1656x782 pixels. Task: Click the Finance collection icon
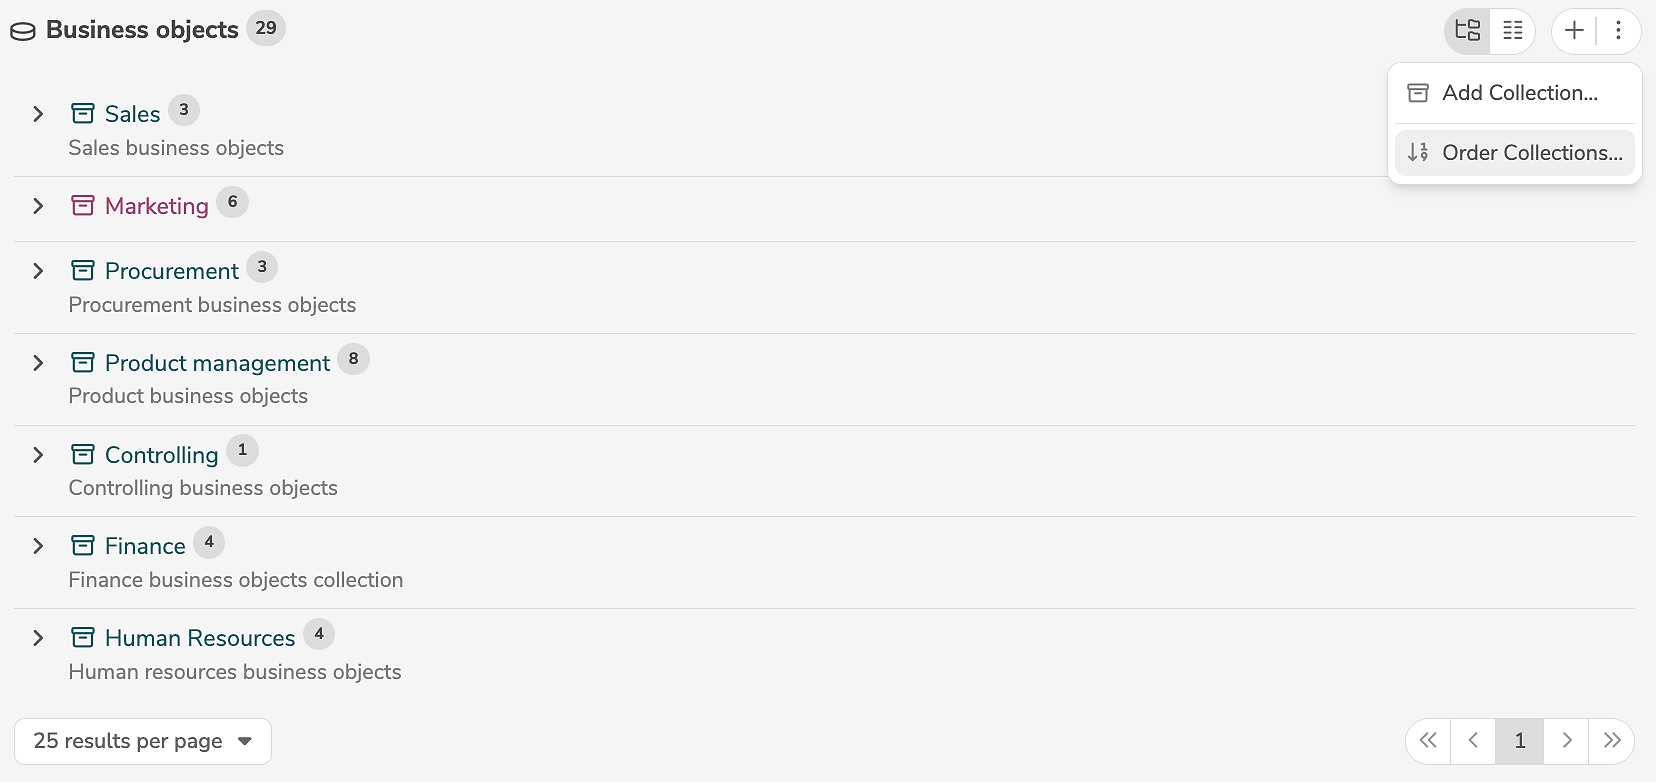tap(83, 546)
